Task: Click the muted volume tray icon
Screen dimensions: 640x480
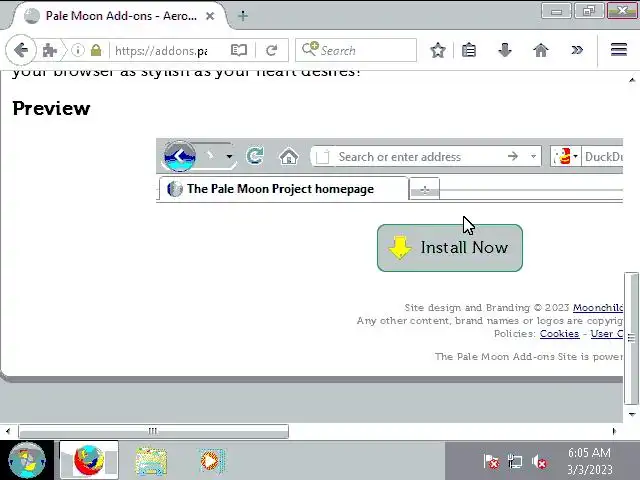Action: tap(539, 462)
